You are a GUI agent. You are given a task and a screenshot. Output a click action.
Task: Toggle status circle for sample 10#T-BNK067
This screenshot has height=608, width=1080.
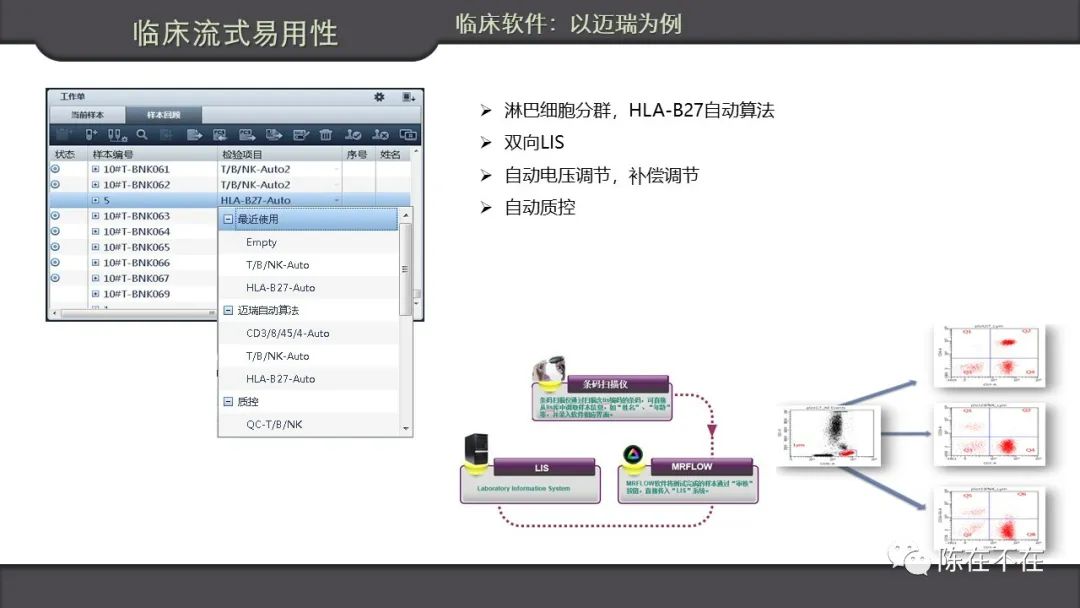[56, 278]
